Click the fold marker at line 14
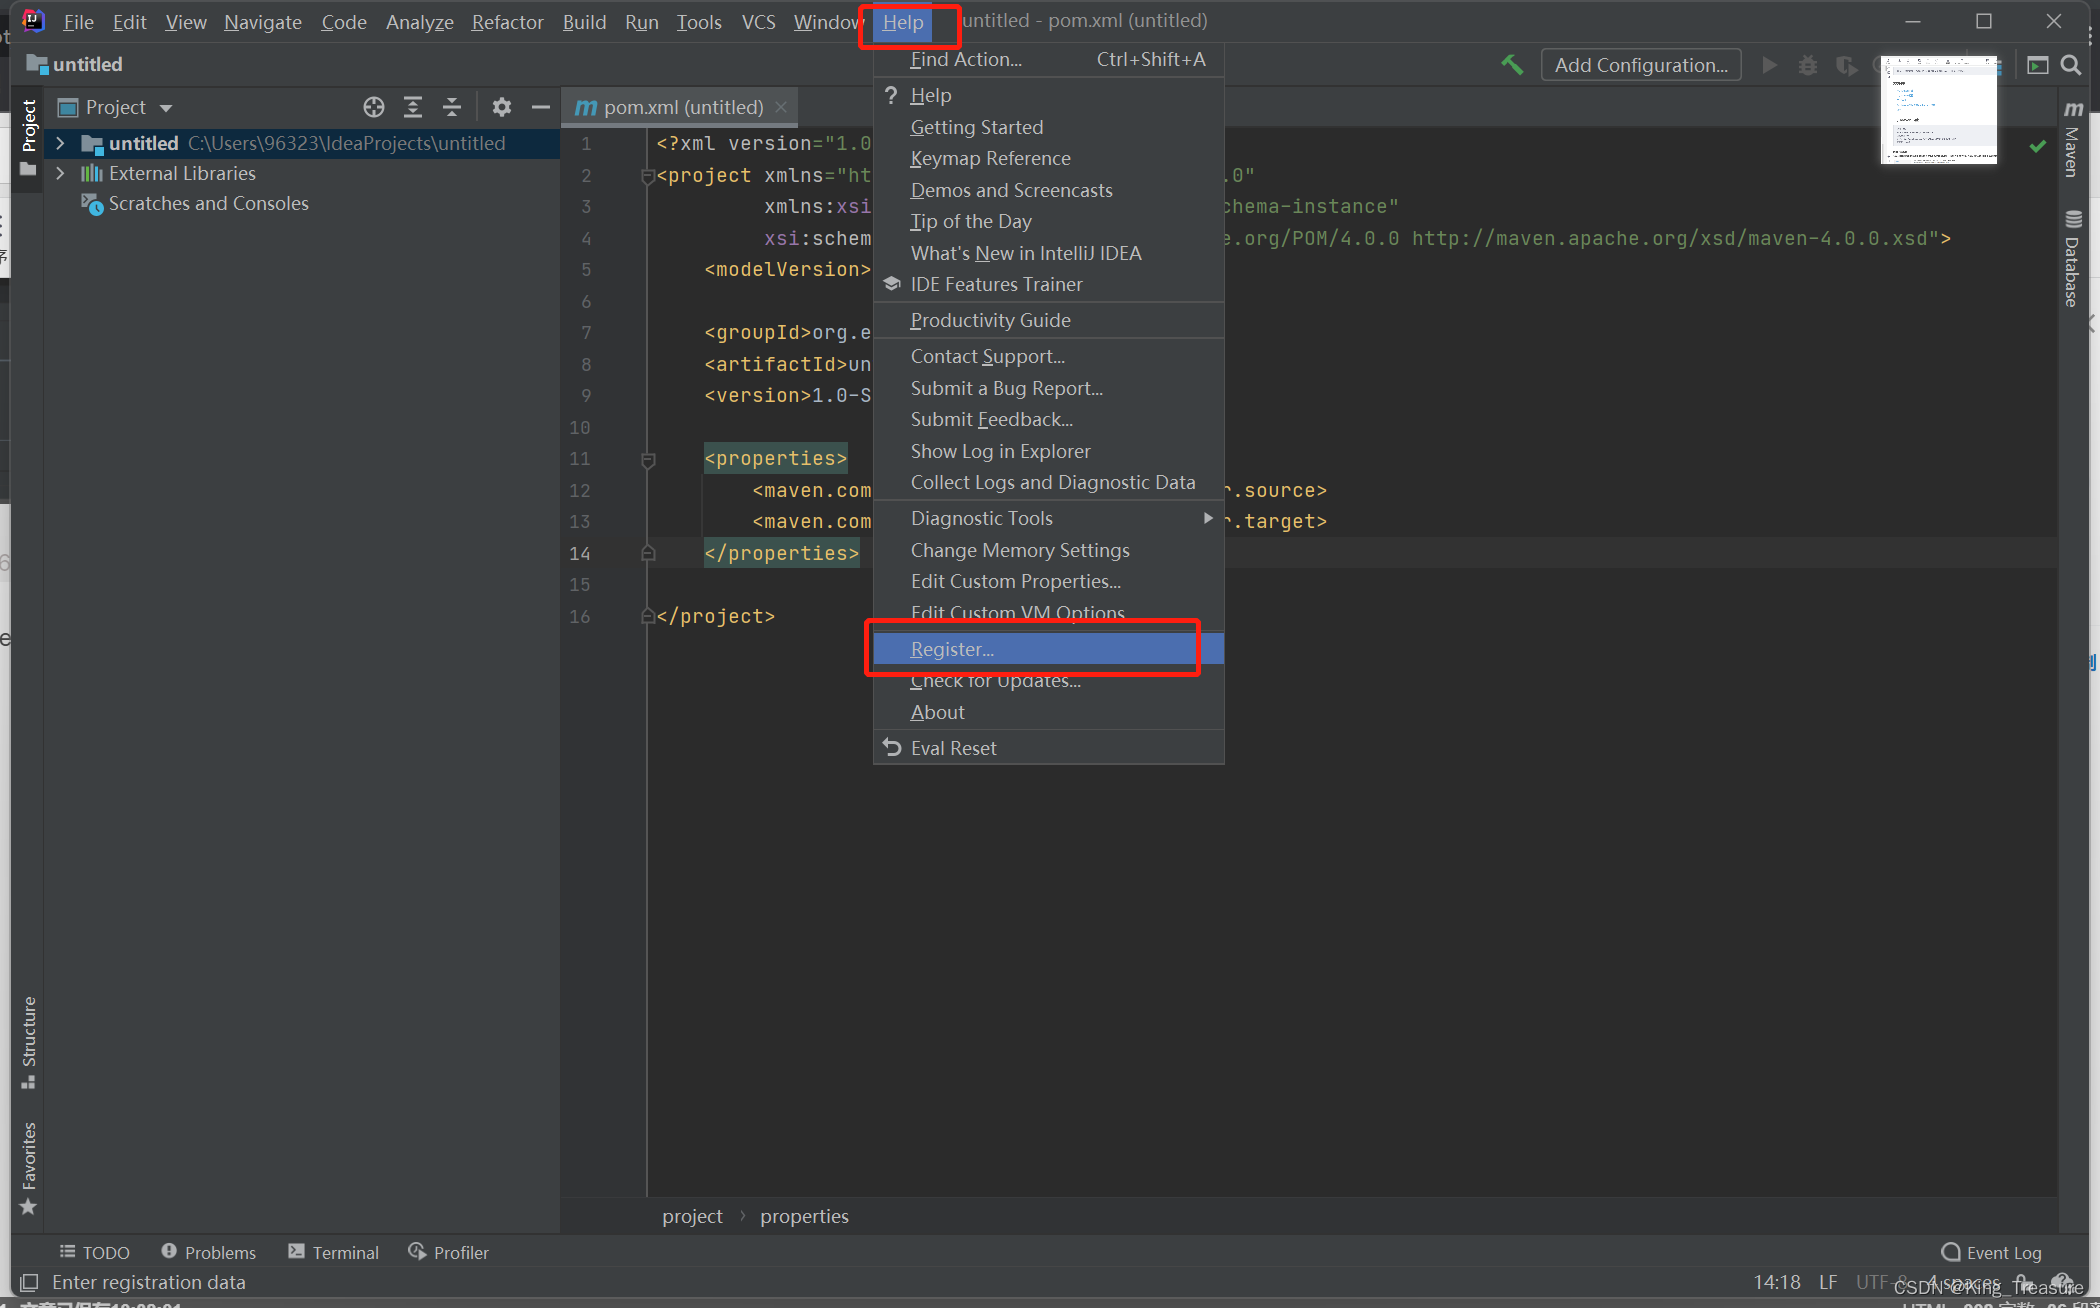Screen dimensions: 2100x1308 tap(647, 553)
